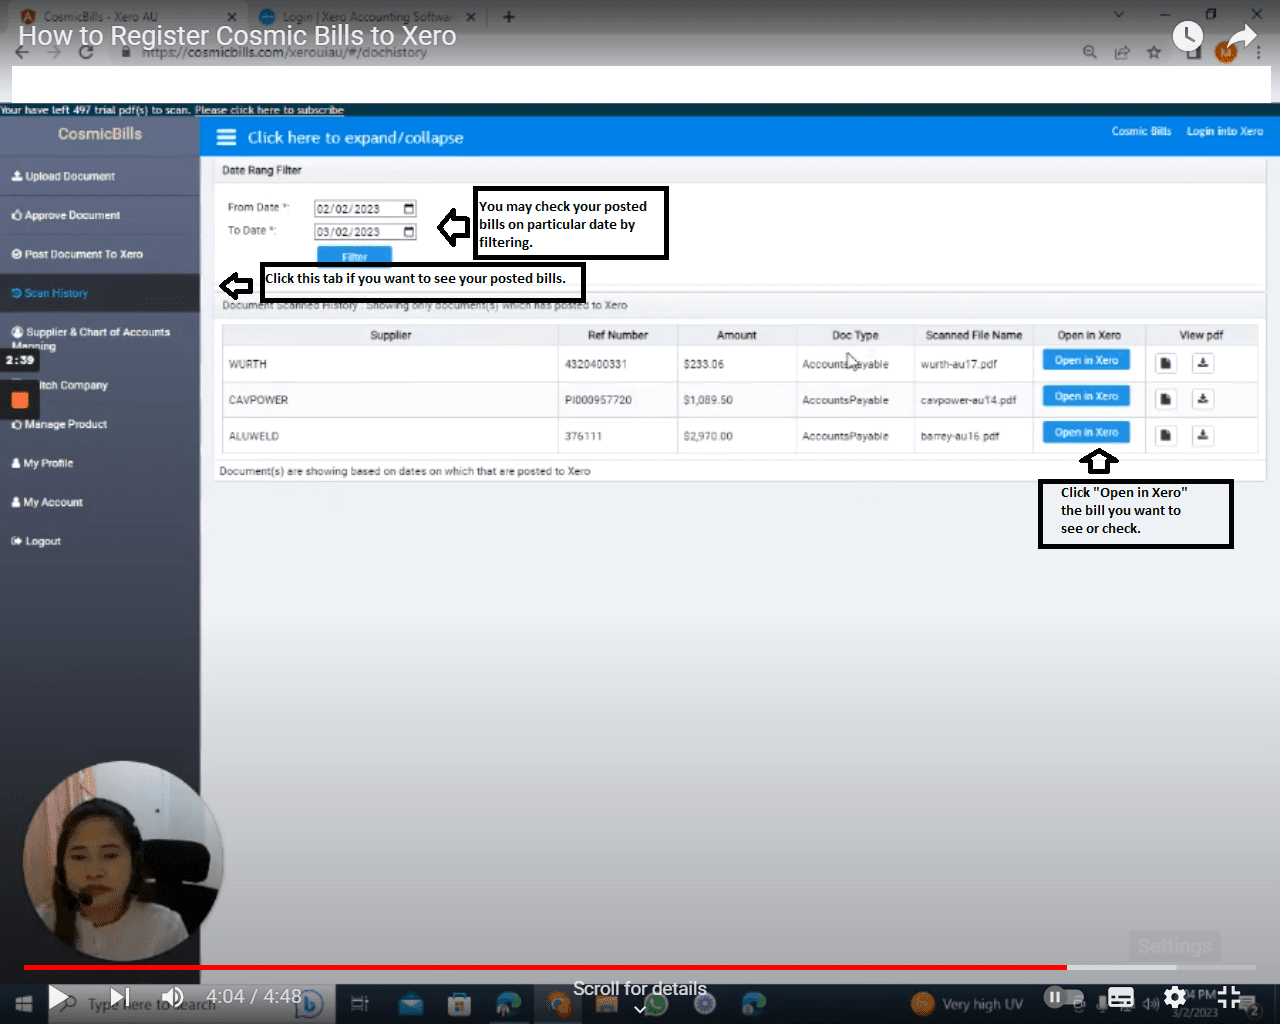The image size is (1280, 1024).
Task: Click the Cosmic Bills header link
Action: [x=1141, y=131]
